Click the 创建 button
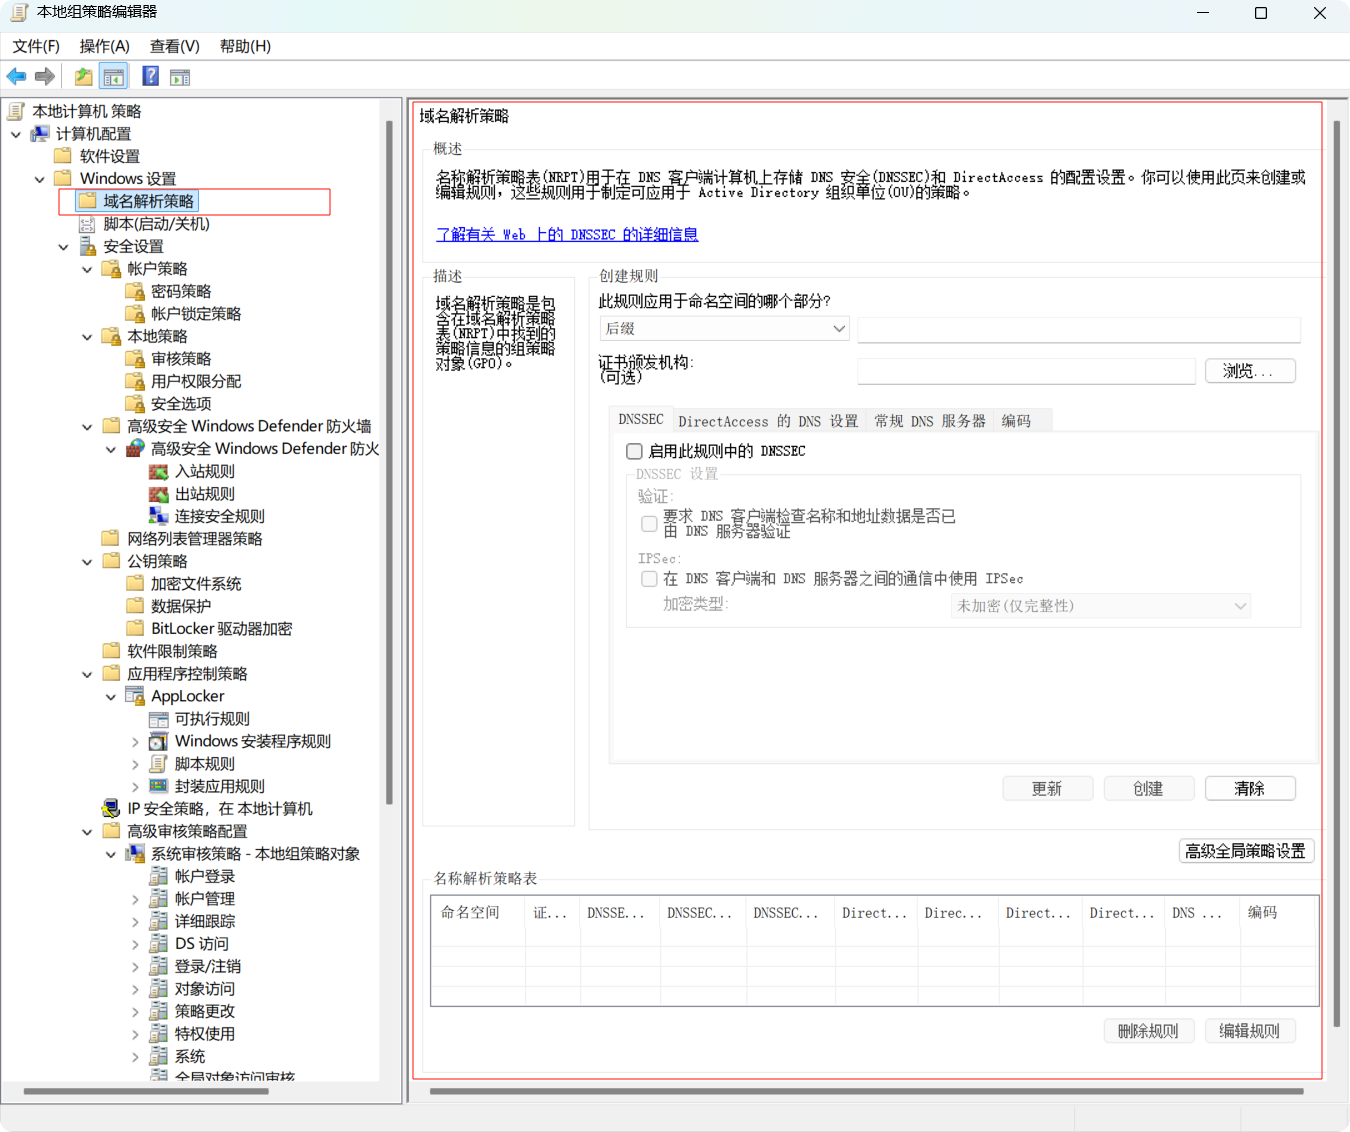This screenshot has width=1350, height=1132. point(1148,789)
